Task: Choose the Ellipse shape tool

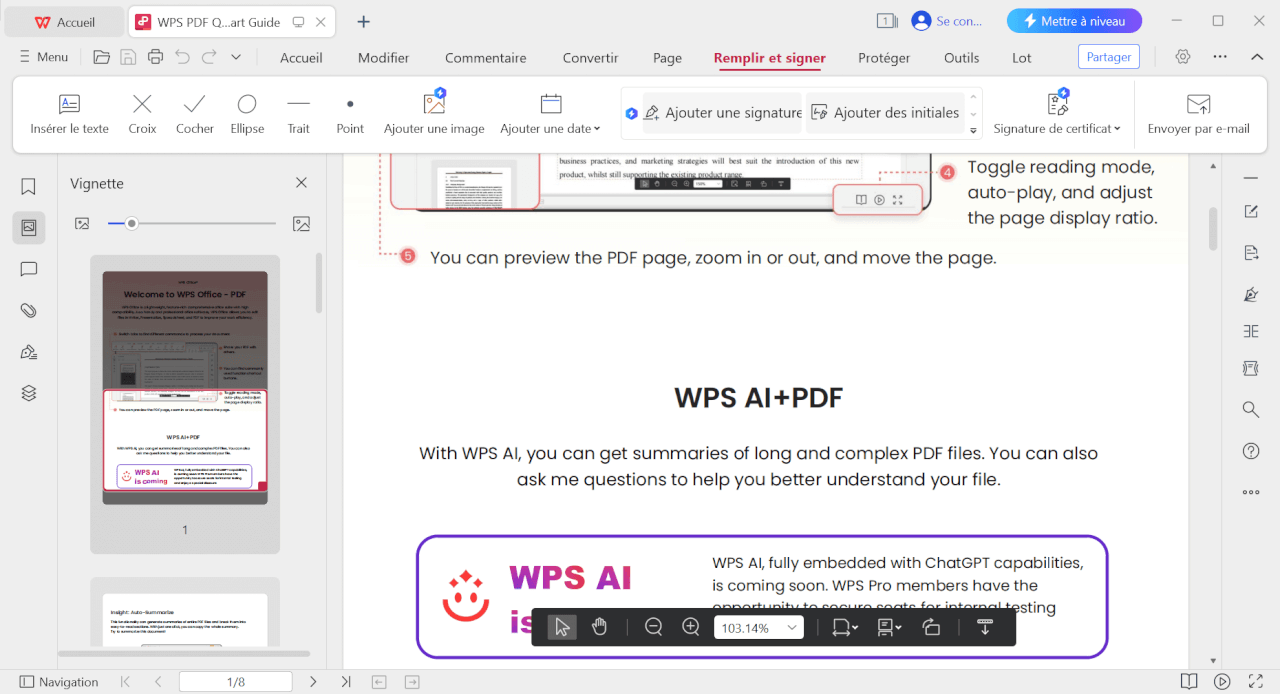Action: coord(247,114)
